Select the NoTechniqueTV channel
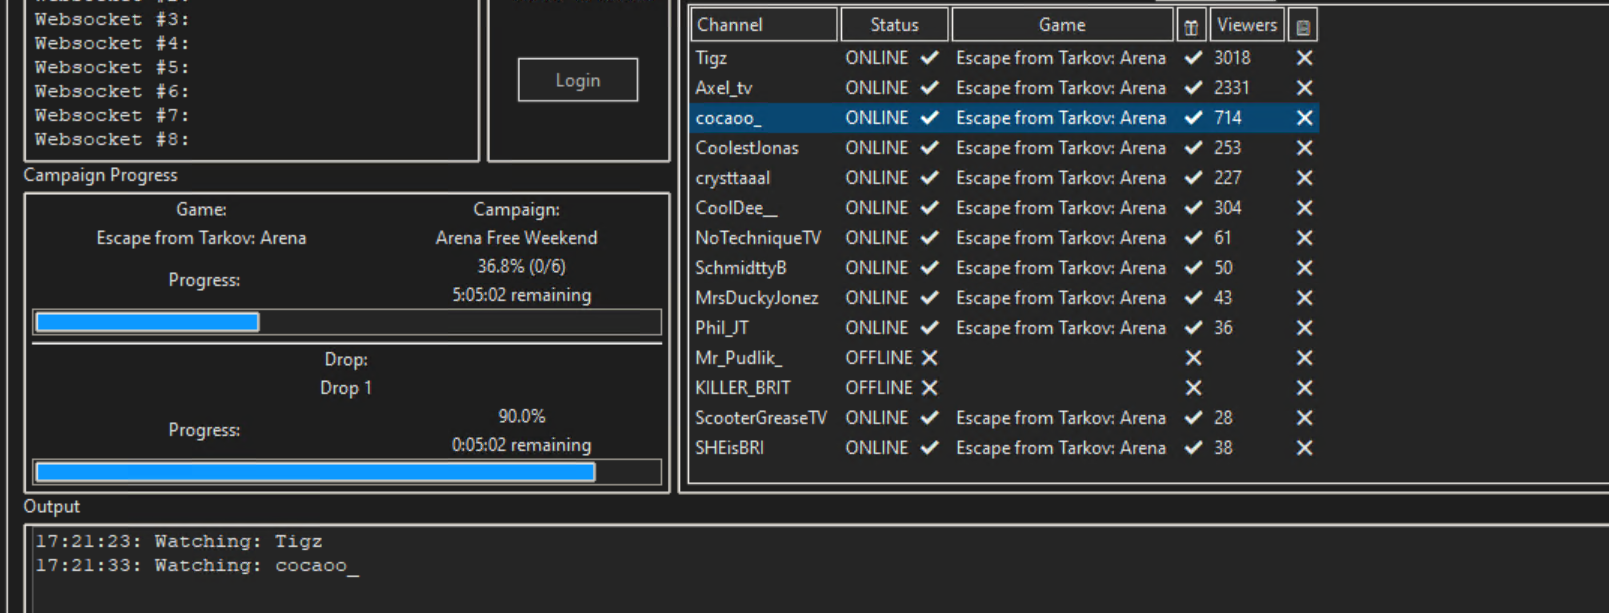The height and width of the screenshot is (613, 1609). [758, 238]
